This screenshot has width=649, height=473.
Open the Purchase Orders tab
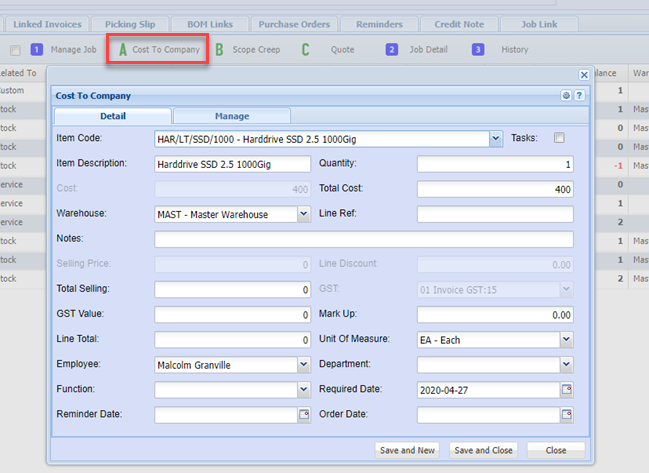point(296,23)
